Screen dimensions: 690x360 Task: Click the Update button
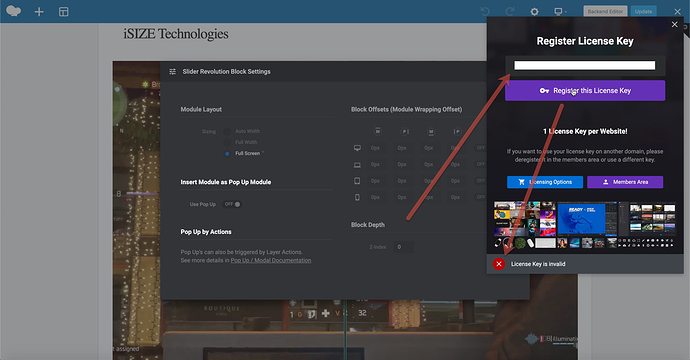pos(643,11)
